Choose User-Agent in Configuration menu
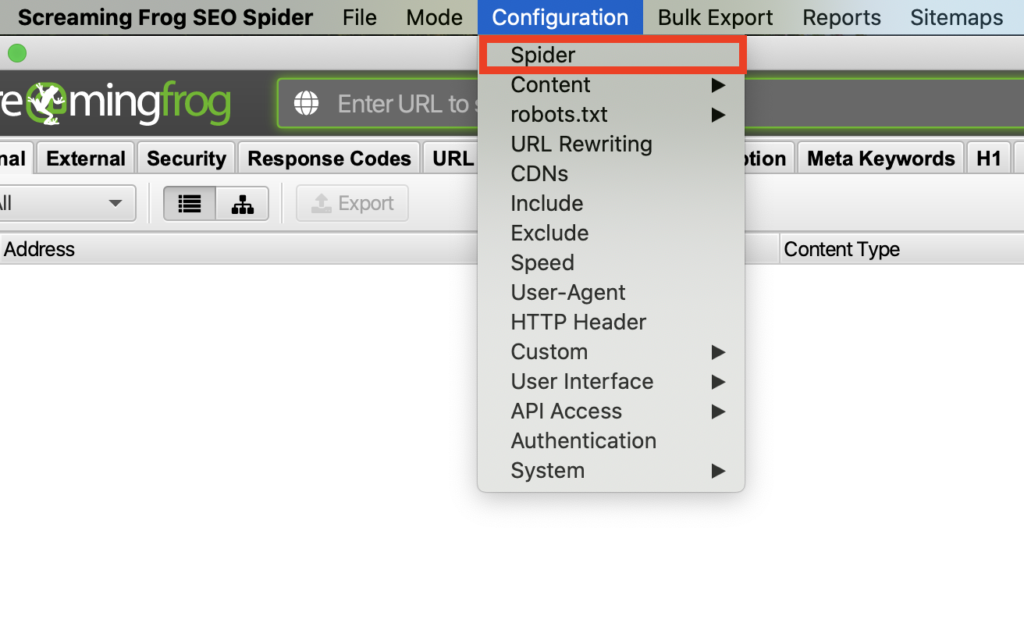The width and height of the screenshot is (1024, 620). (568, 293)
